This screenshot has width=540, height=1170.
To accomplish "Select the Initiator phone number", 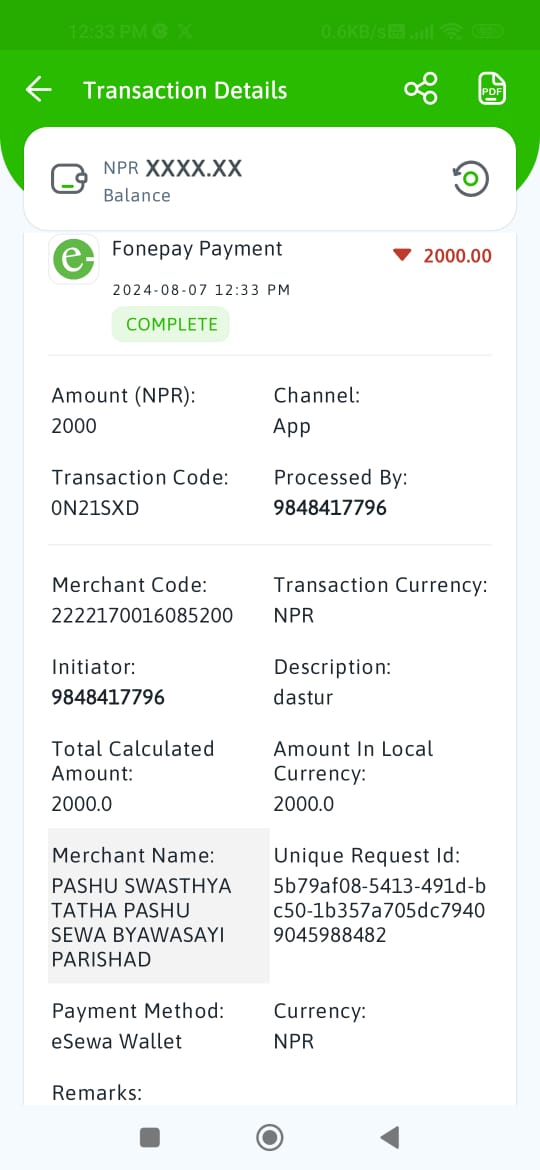I will [108, 698].
